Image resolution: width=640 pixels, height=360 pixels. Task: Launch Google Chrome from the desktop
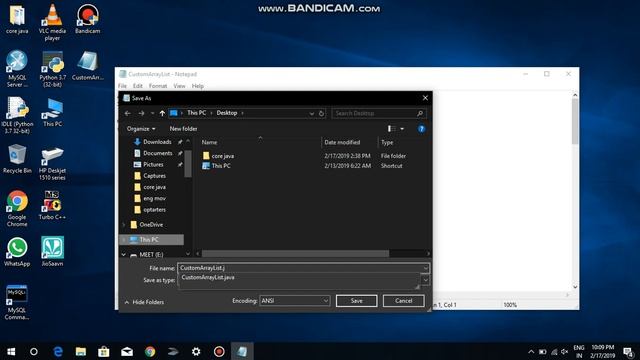click(x=17, y=208)
